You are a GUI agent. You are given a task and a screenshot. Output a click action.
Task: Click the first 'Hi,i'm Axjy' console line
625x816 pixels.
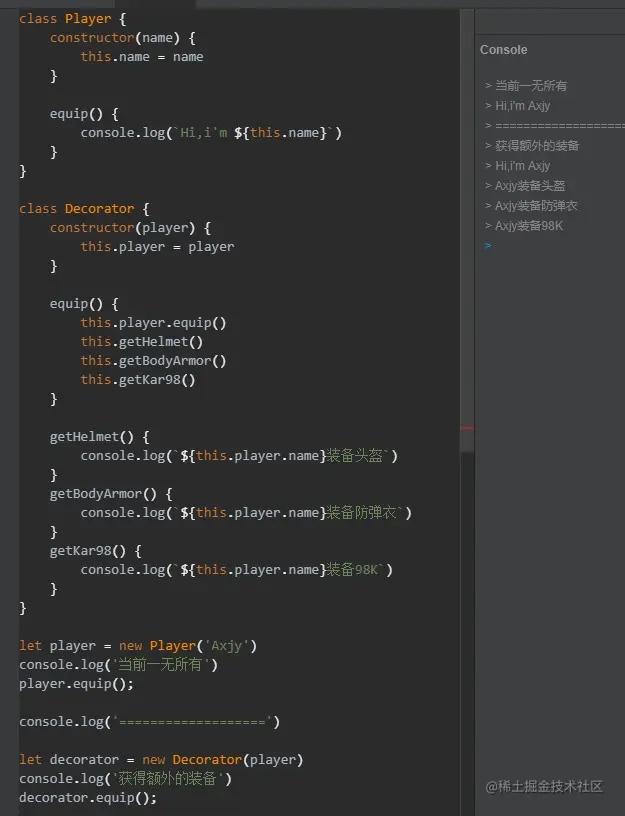[522, 106]
